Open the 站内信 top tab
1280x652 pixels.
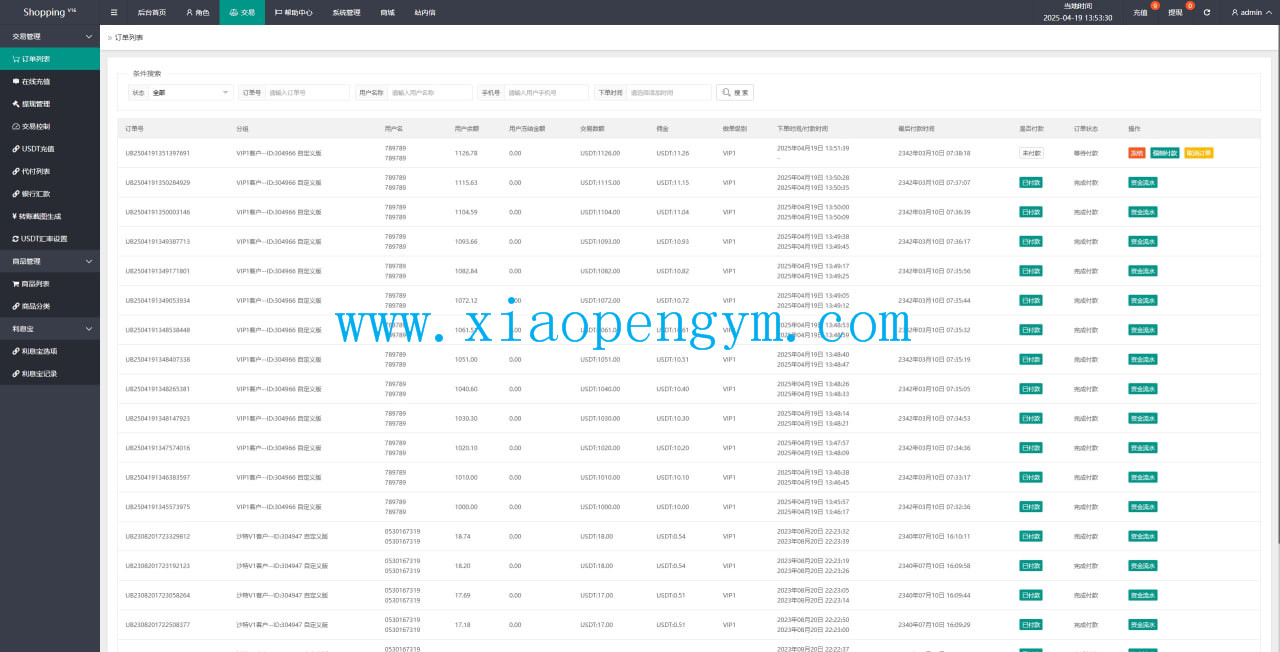click(x=424, y=12)
